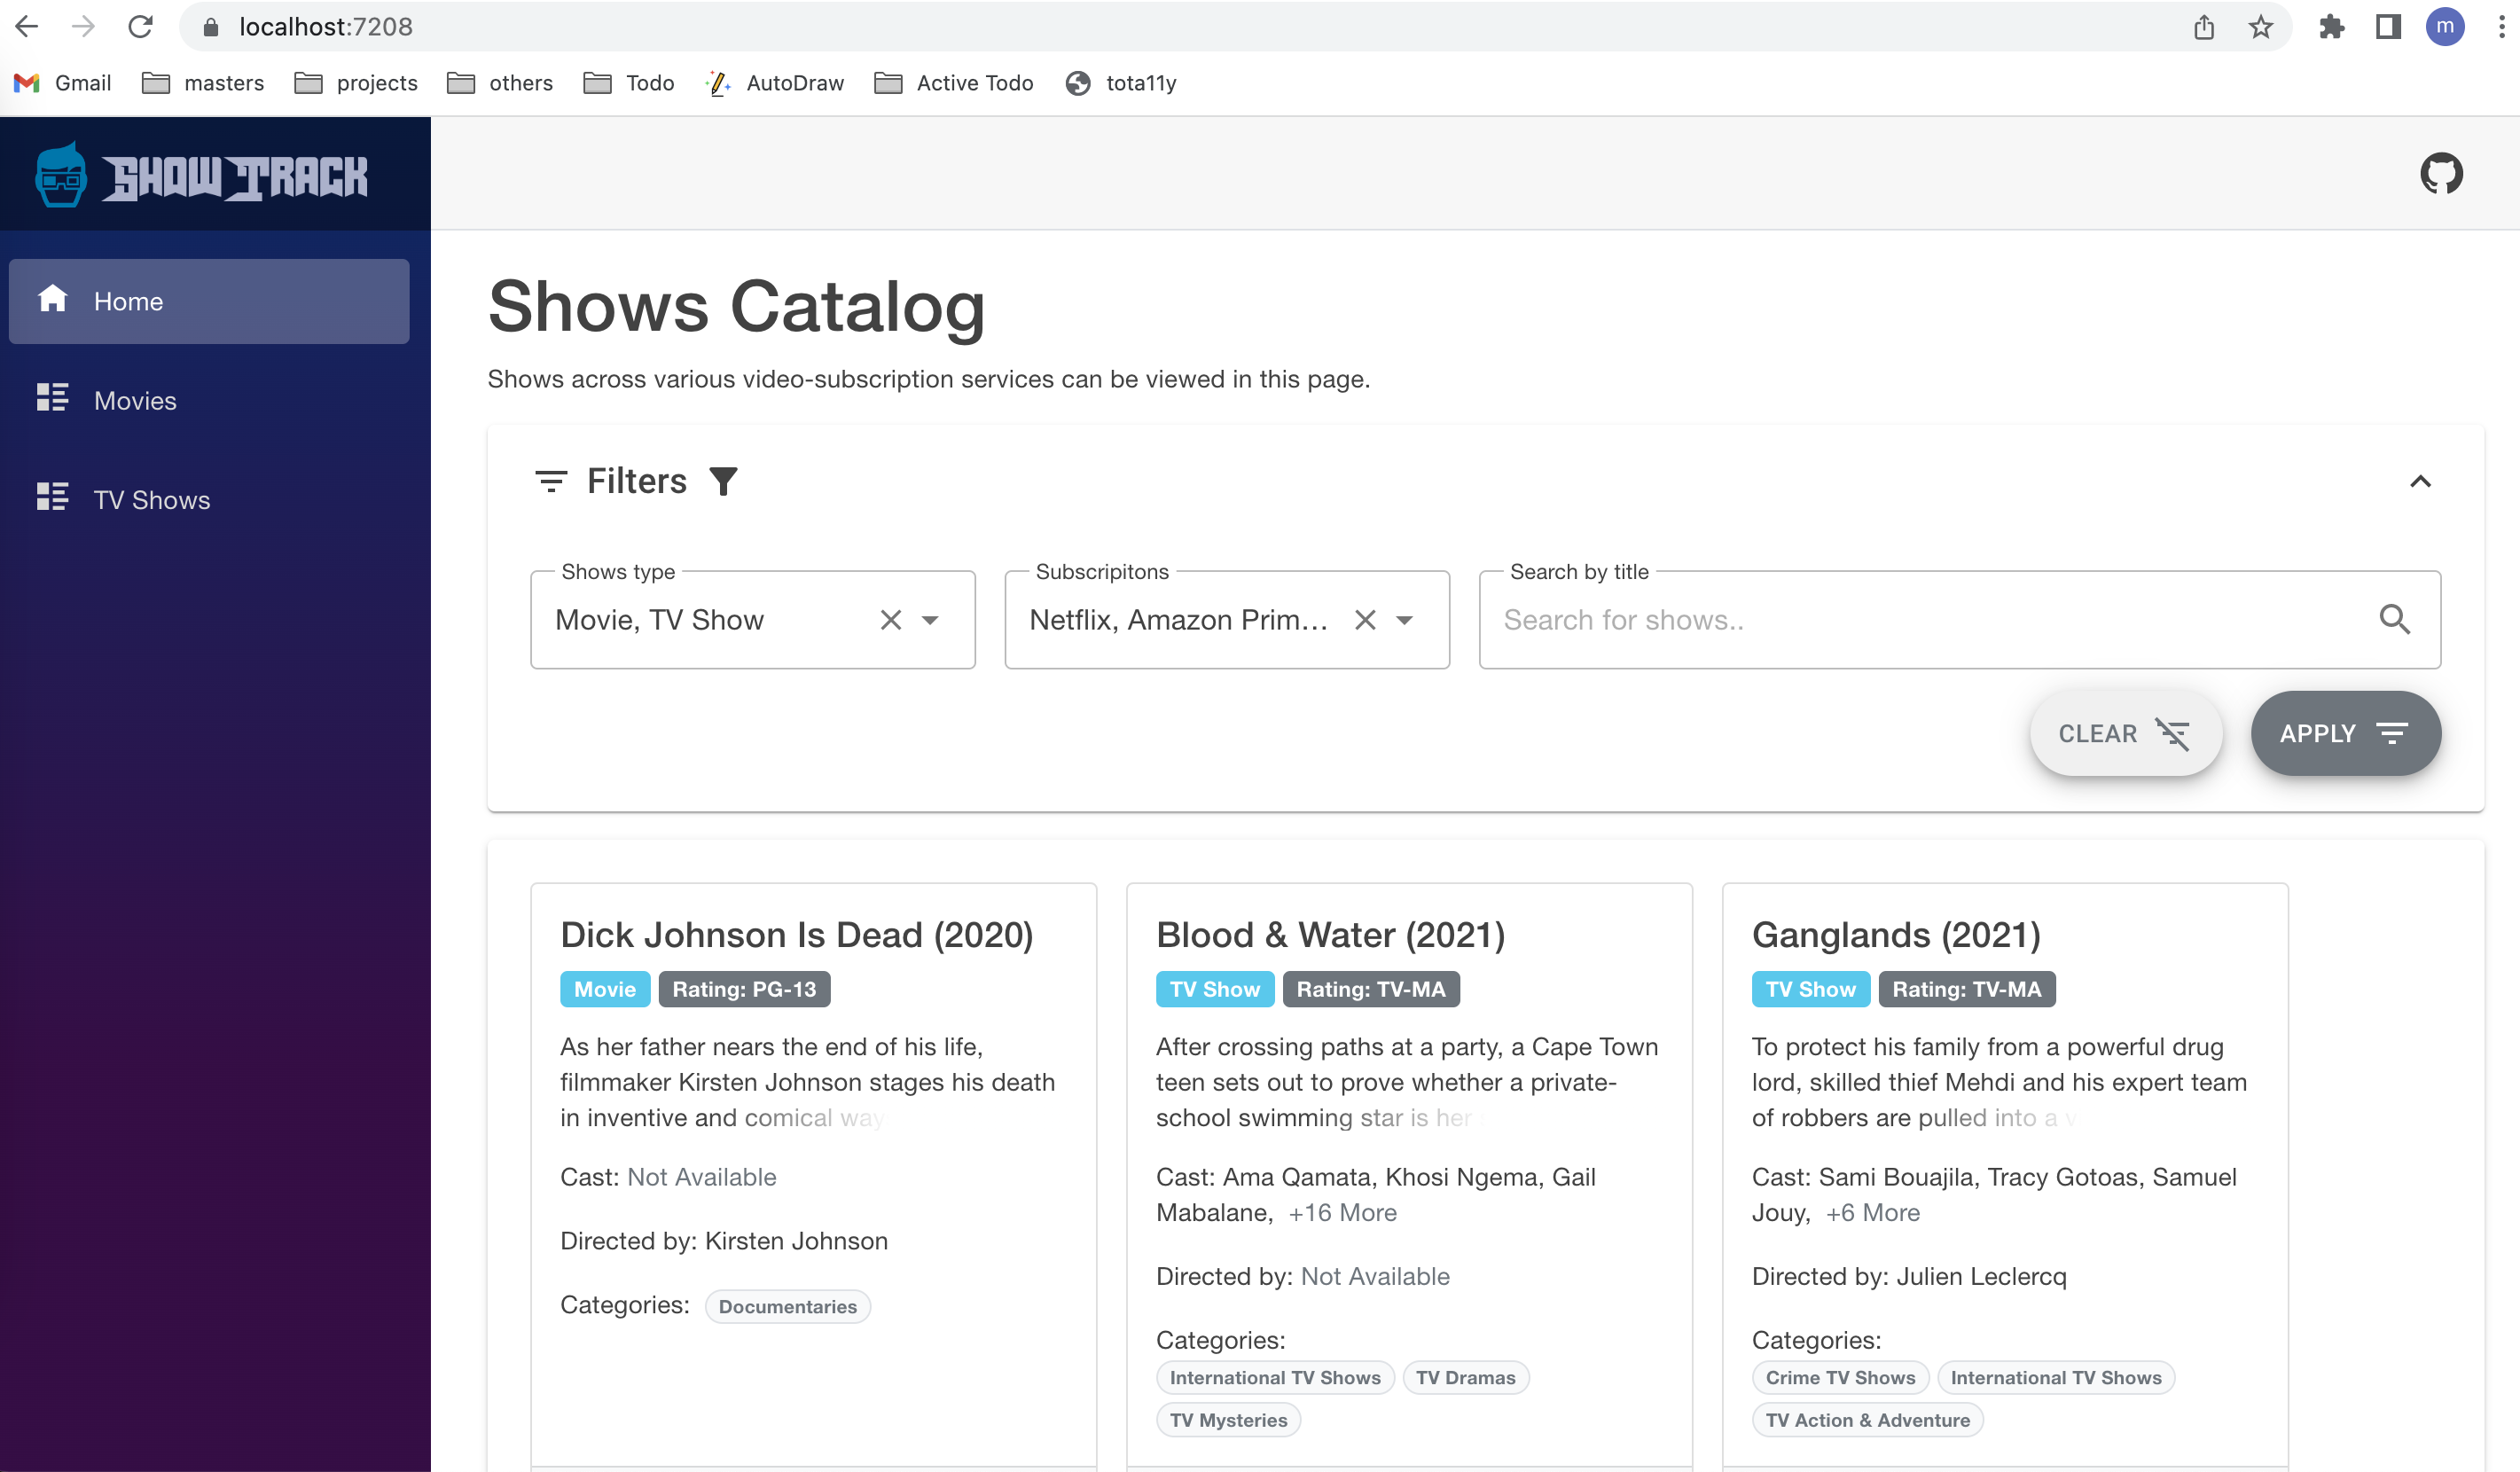Open the others bookmark folder

[x=499, y=83]
